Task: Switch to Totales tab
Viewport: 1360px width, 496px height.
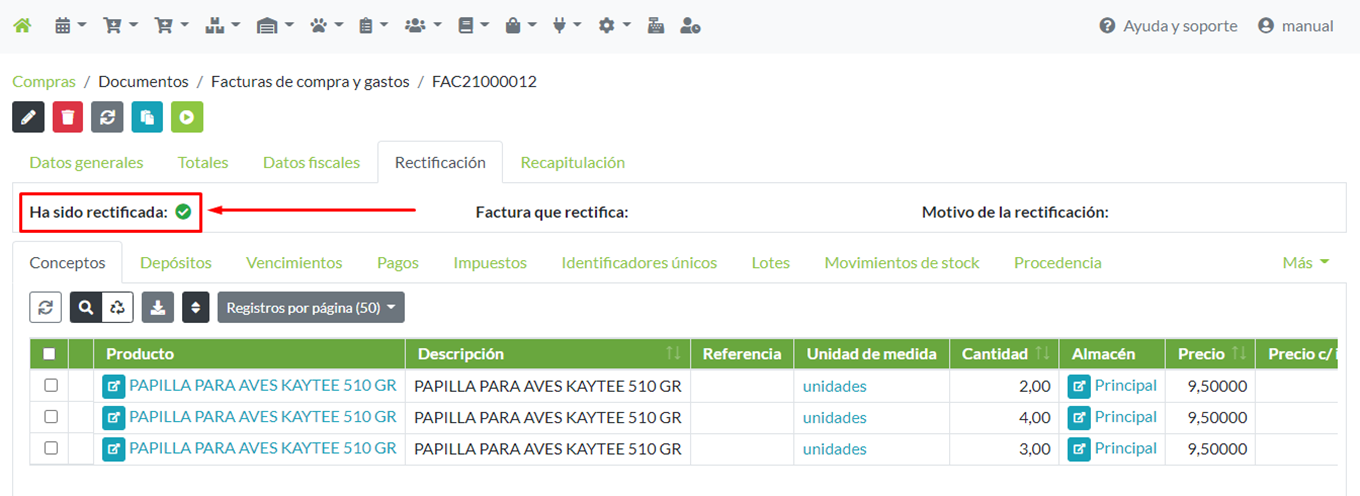Action: click(x=203, y=162)
